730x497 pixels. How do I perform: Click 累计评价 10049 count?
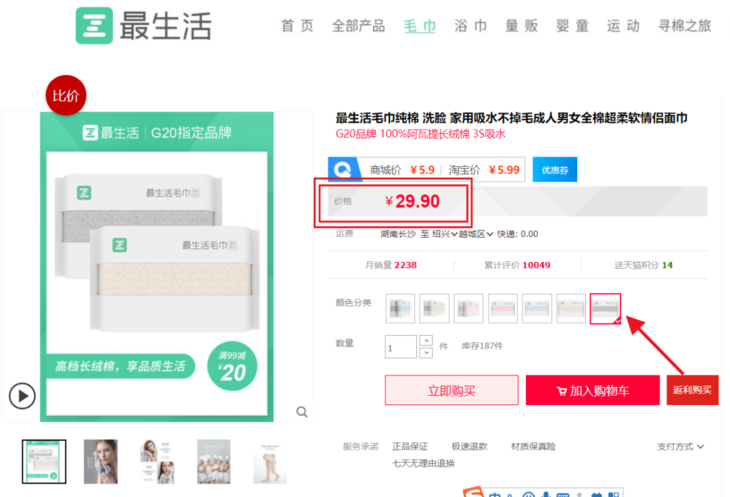click(517, 265)
